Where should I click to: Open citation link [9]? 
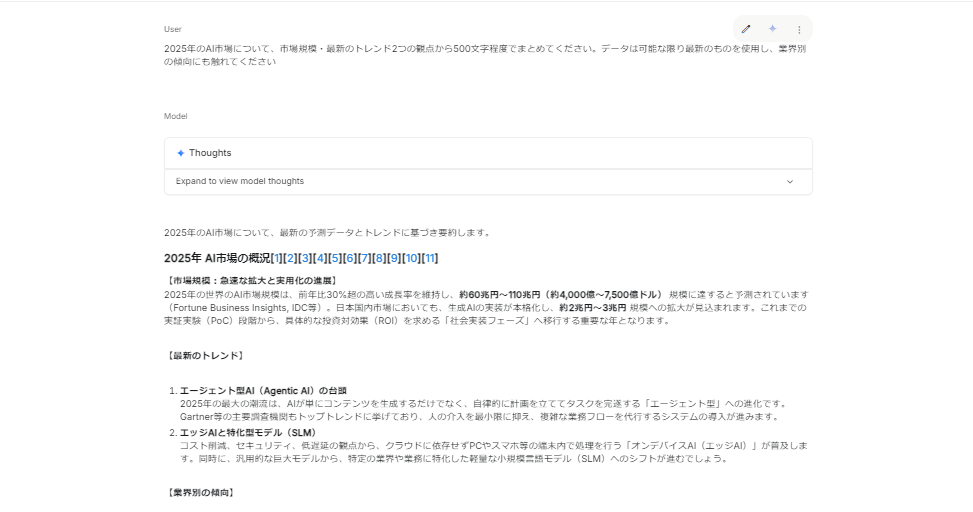click(x=394, y=258)
